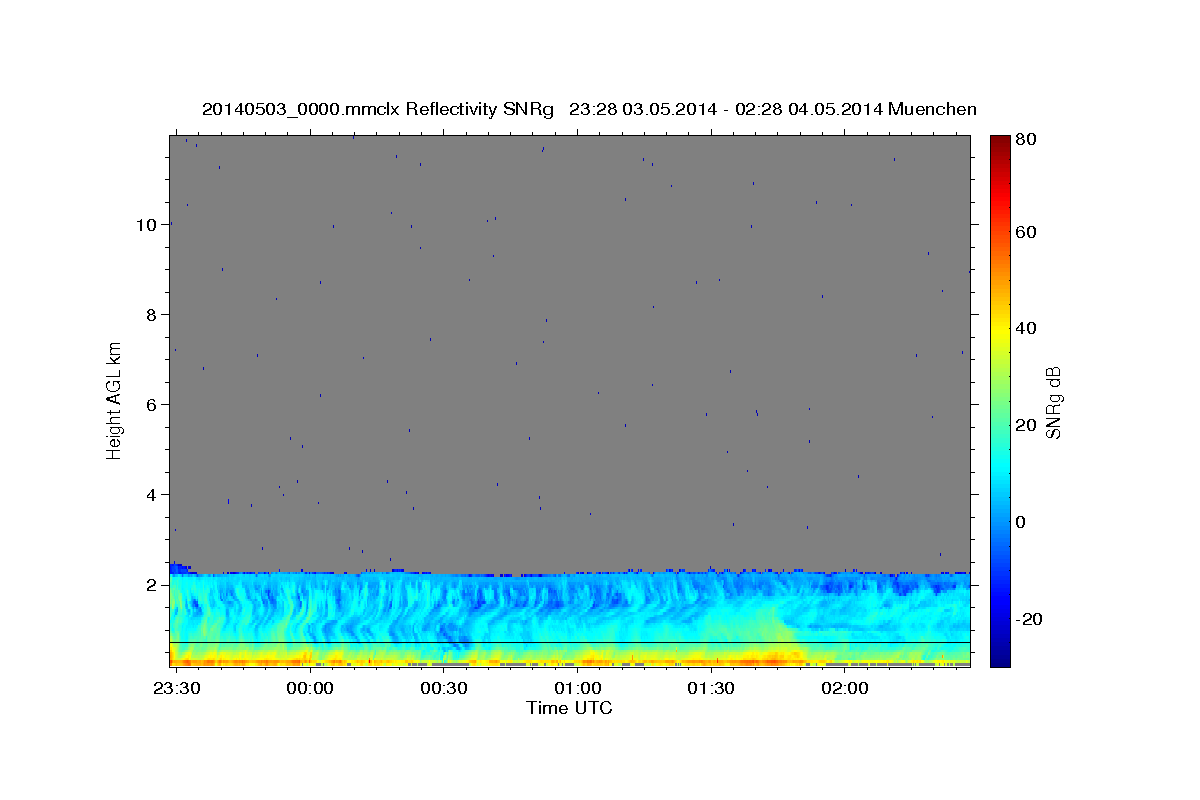
Task: Click the 01:30 time tick label
Action: pyautogui.click(x=711, y=690)
